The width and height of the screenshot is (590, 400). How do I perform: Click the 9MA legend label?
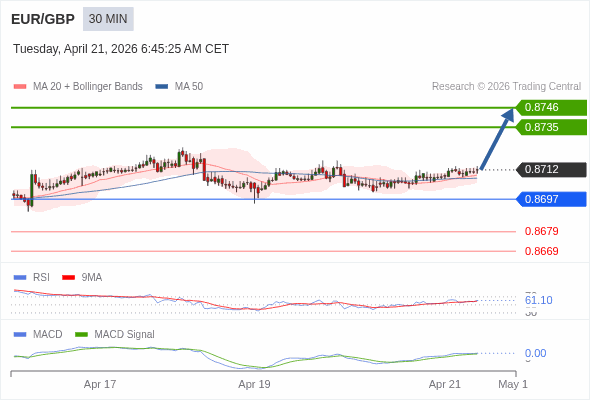(x=92, y=278)
